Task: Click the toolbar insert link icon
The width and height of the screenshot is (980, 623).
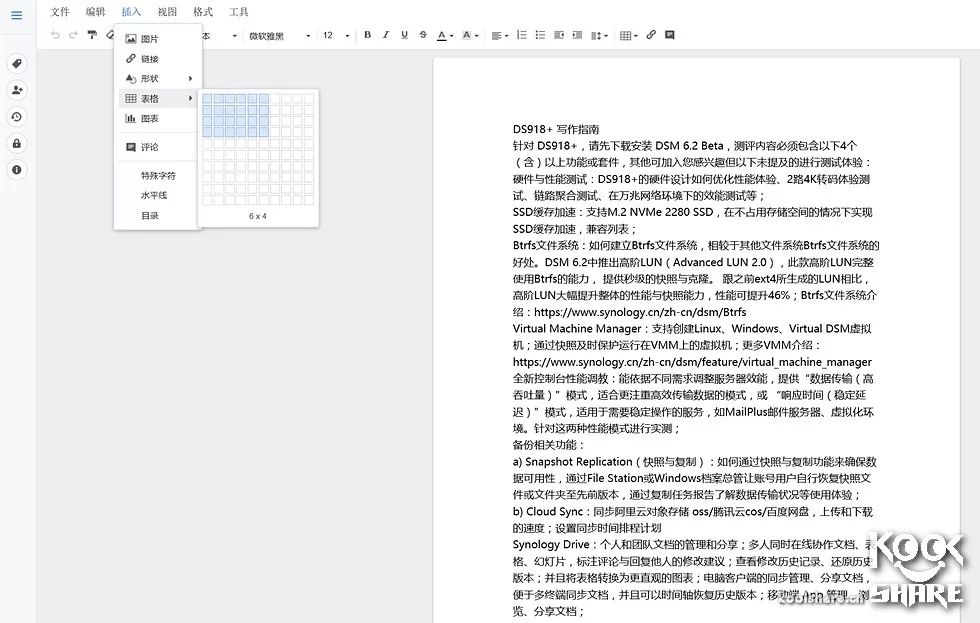Action: 651,35
